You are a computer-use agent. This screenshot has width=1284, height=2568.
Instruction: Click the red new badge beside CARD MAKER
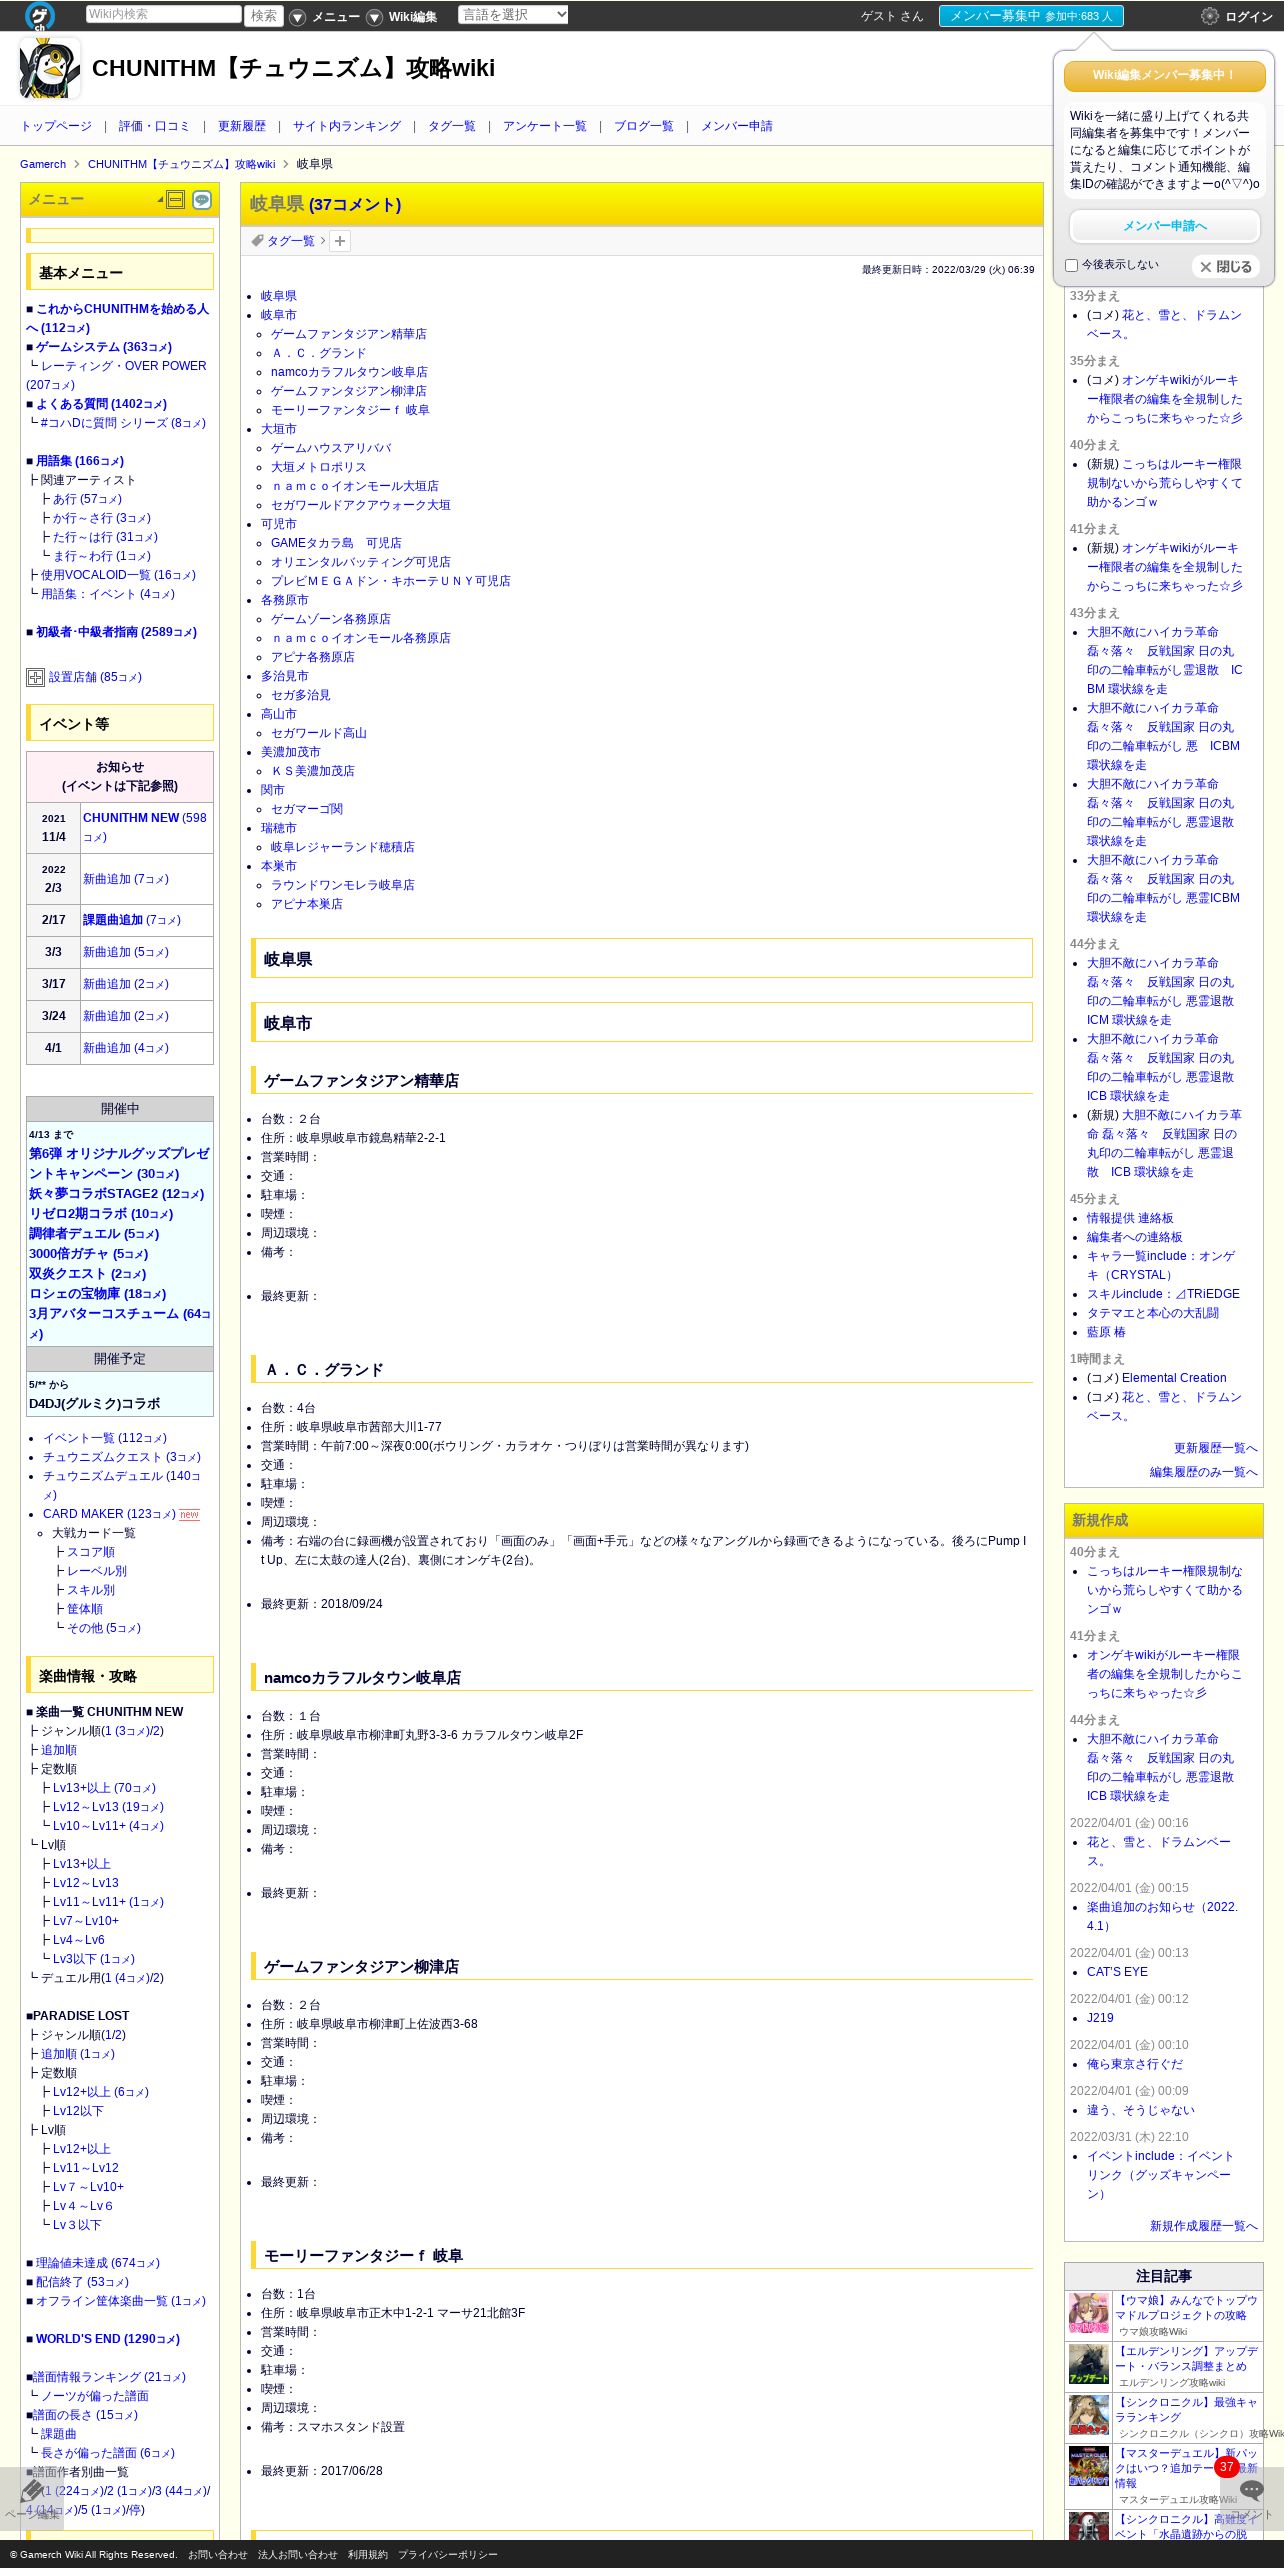pos(189,1514)
